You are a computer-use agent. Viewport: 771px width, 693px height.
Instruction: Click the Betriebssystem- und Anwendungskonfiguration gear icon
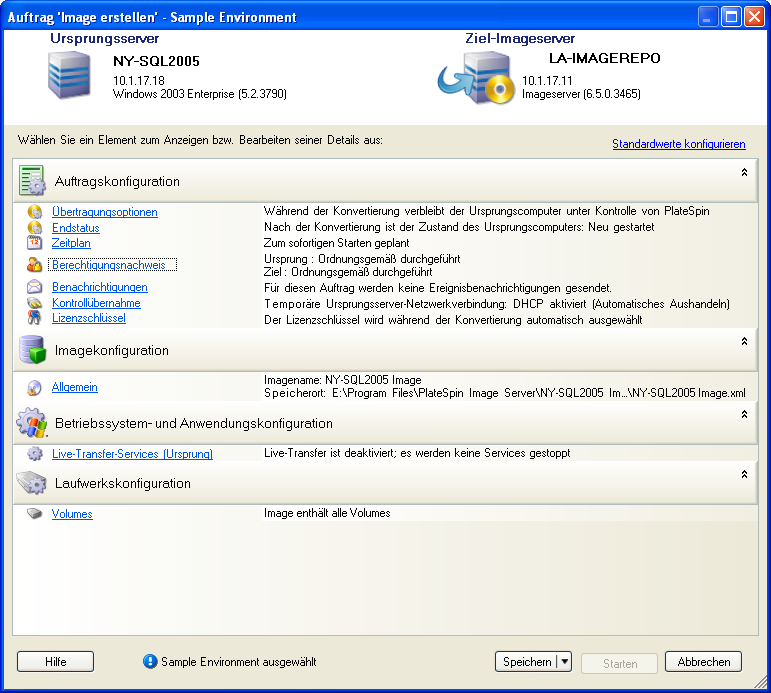[32, 422]
